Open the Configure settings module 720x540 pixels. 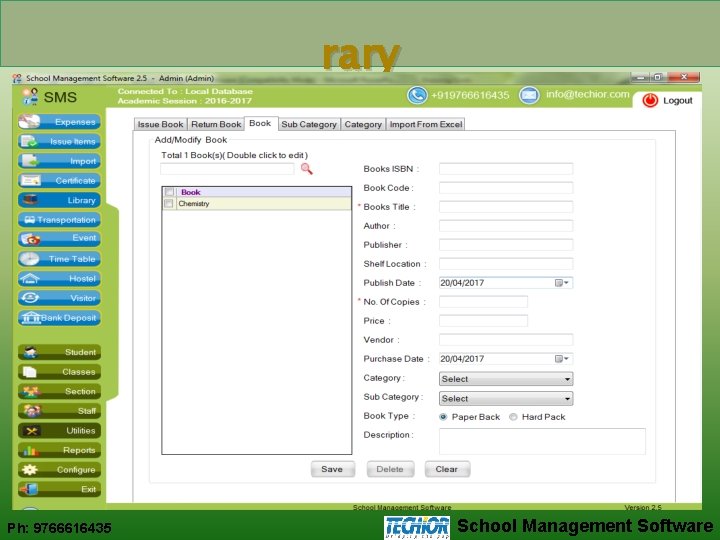pos(59,470)
